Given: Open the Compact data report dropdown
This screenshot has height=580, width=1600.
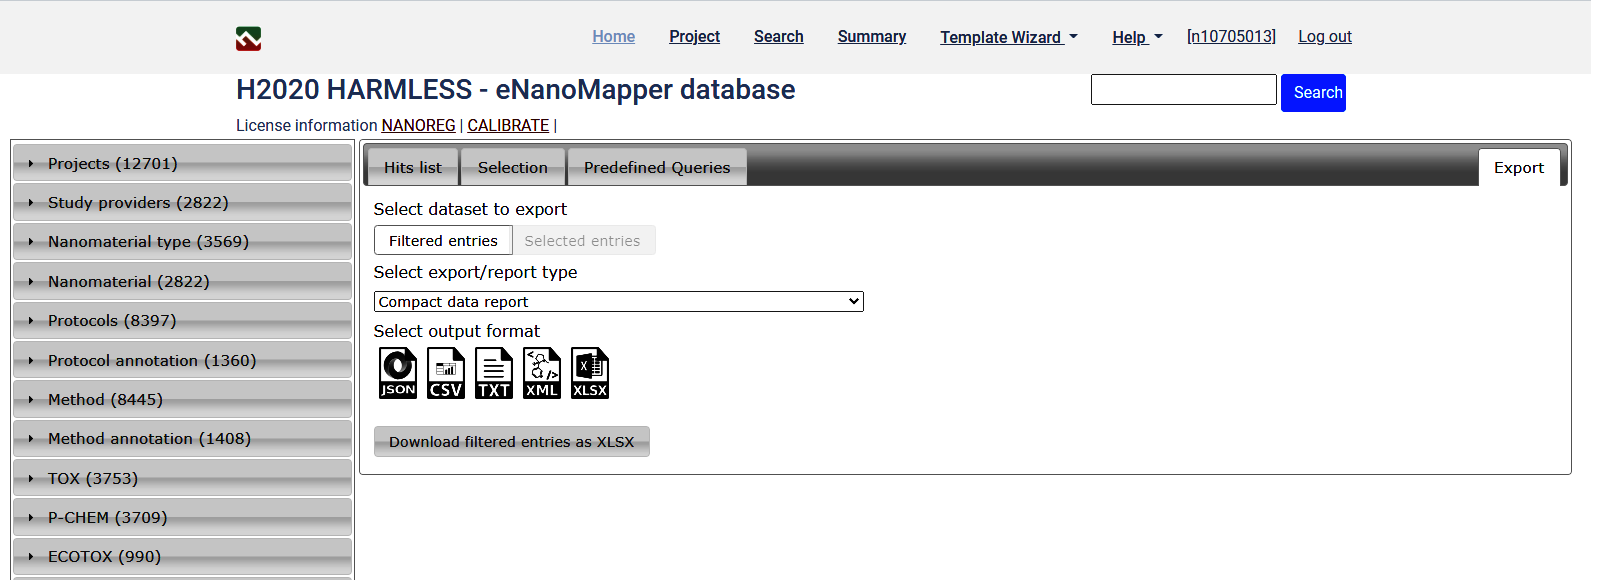Looking at the screenshot, I should (618, 301).
